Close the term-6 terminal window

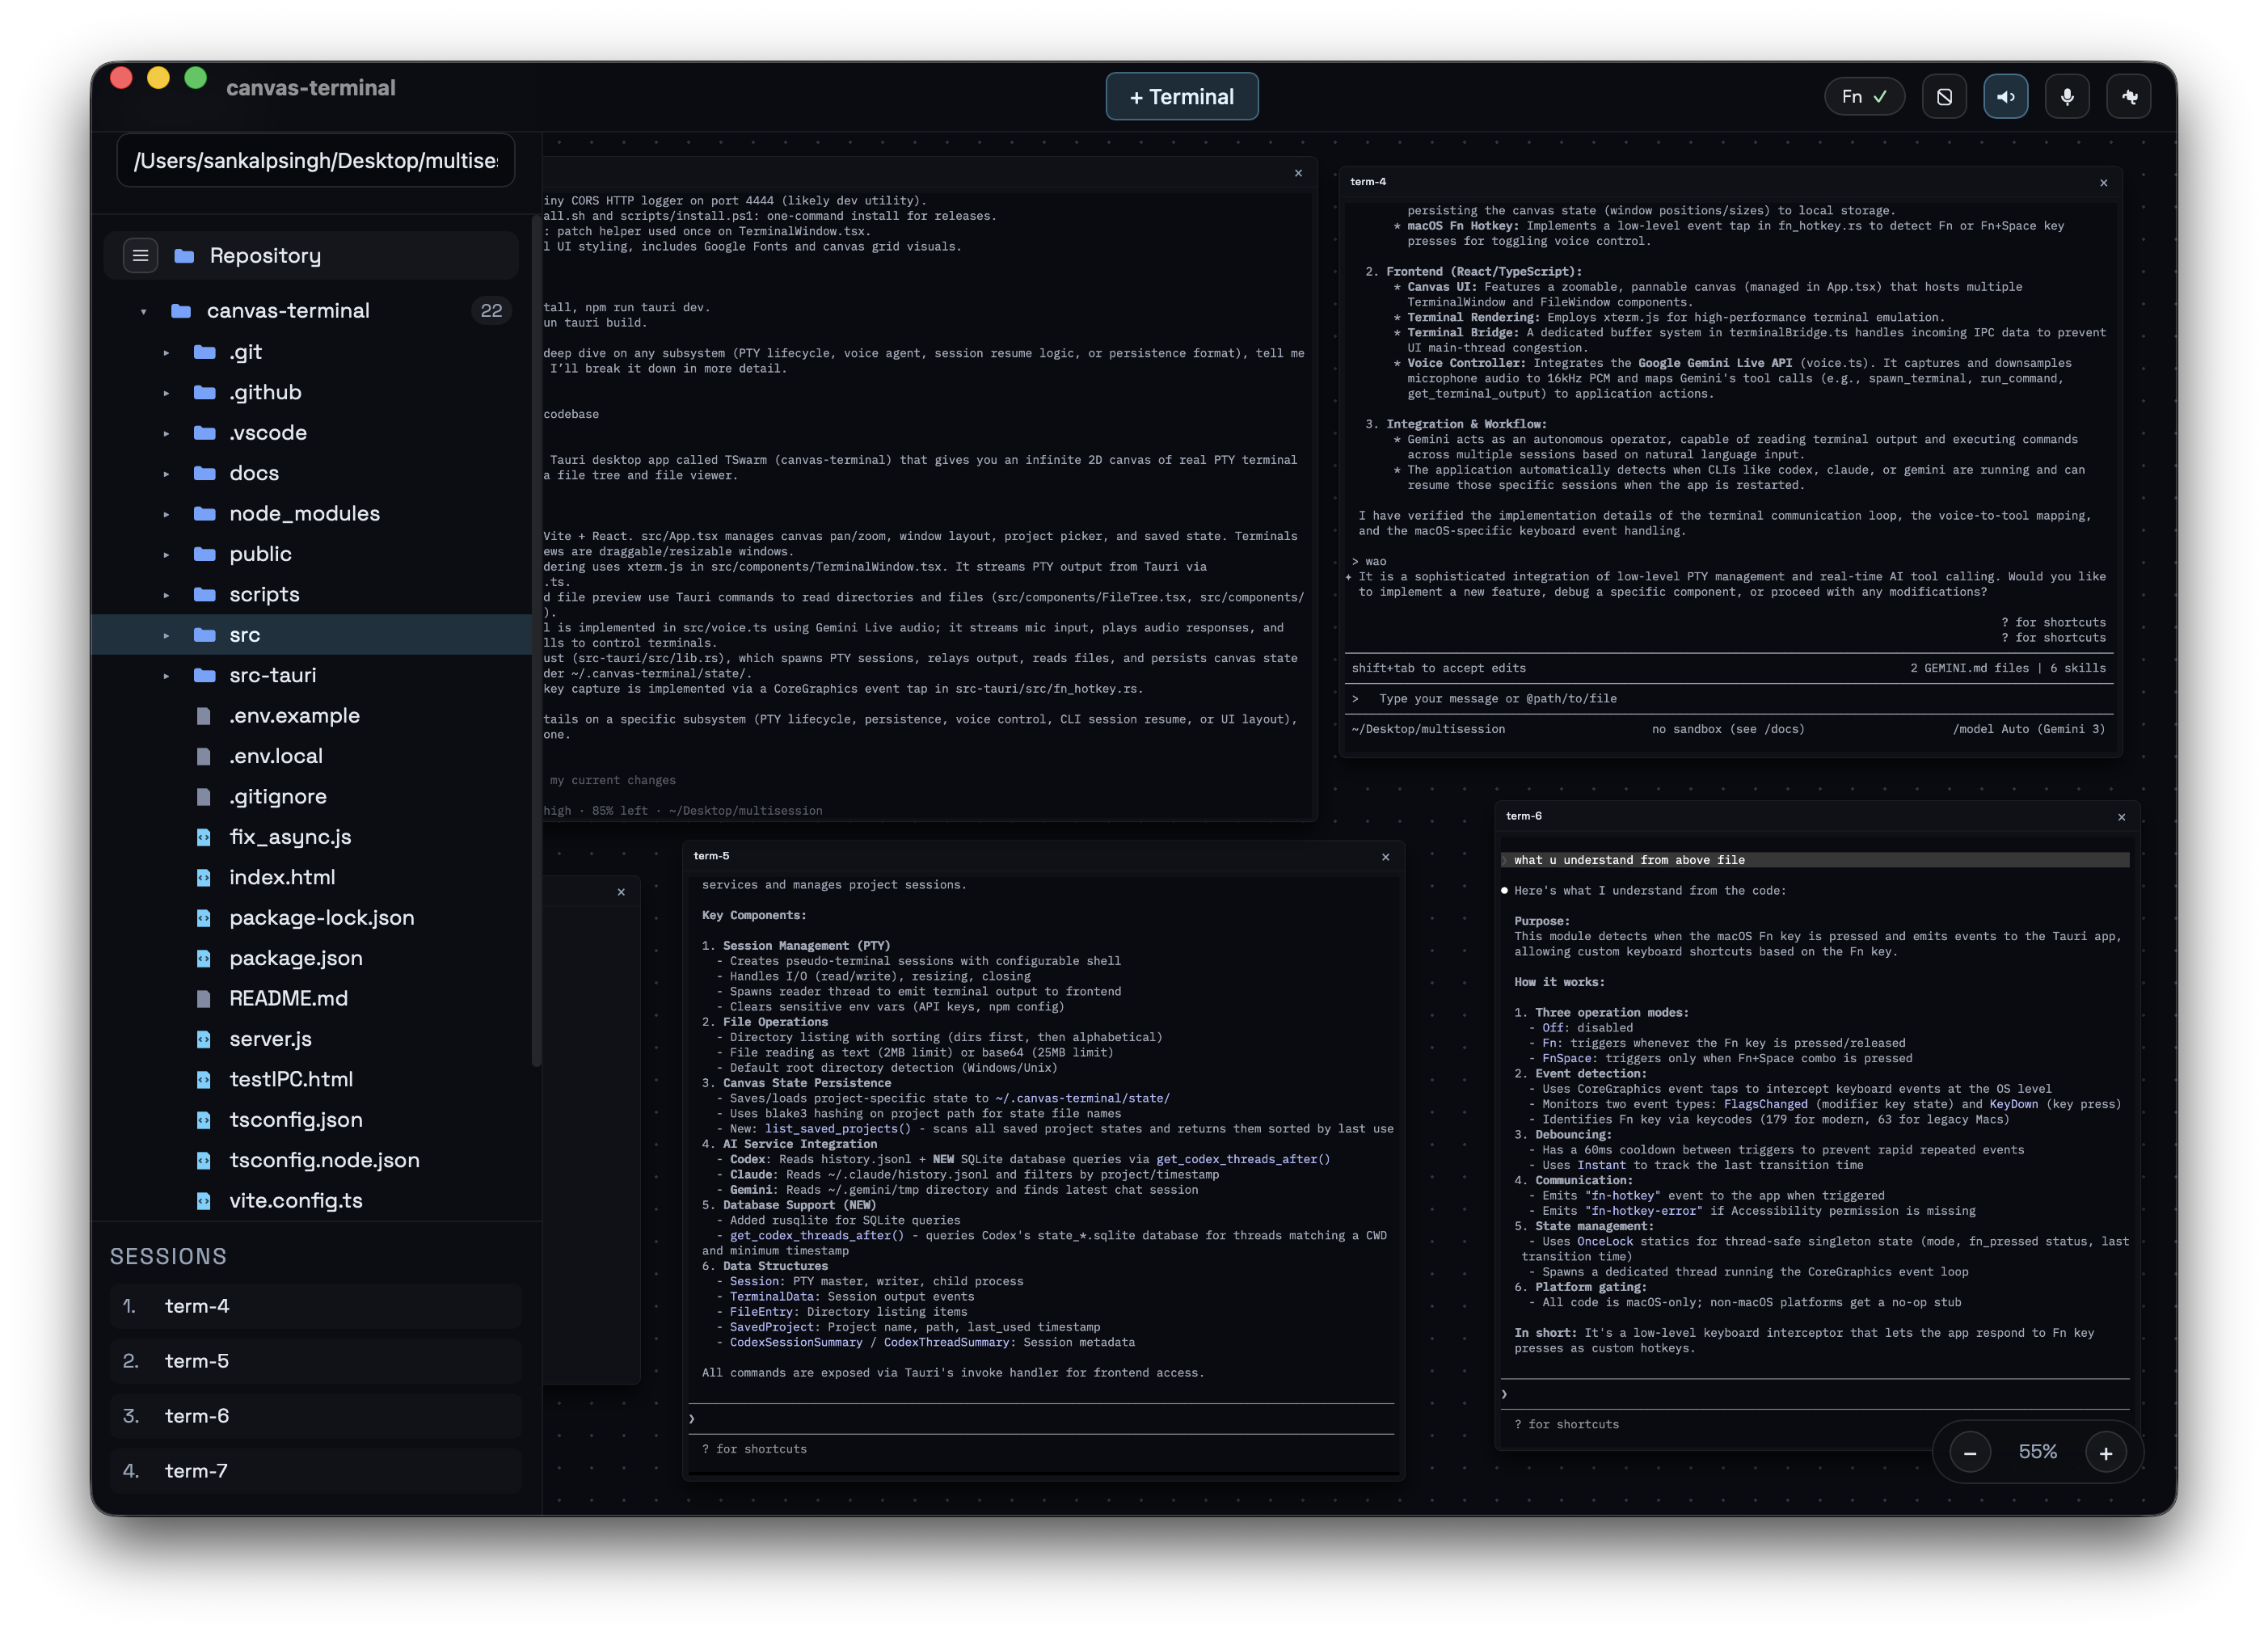2121,817
